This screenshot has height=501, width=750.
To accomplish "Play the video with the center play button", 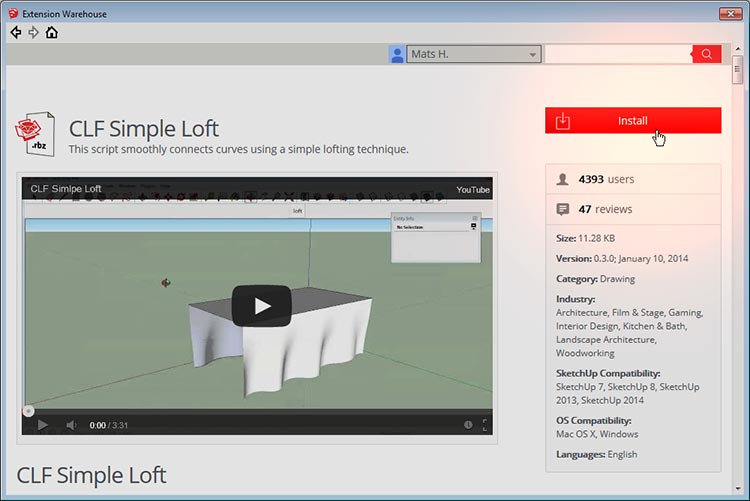I will coord(262,306).
